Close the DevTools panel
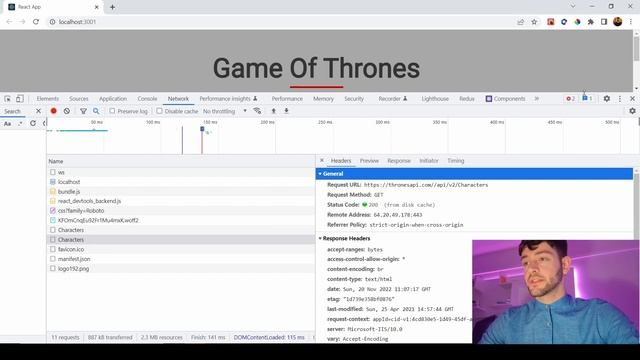 click(x=632, y=99)
